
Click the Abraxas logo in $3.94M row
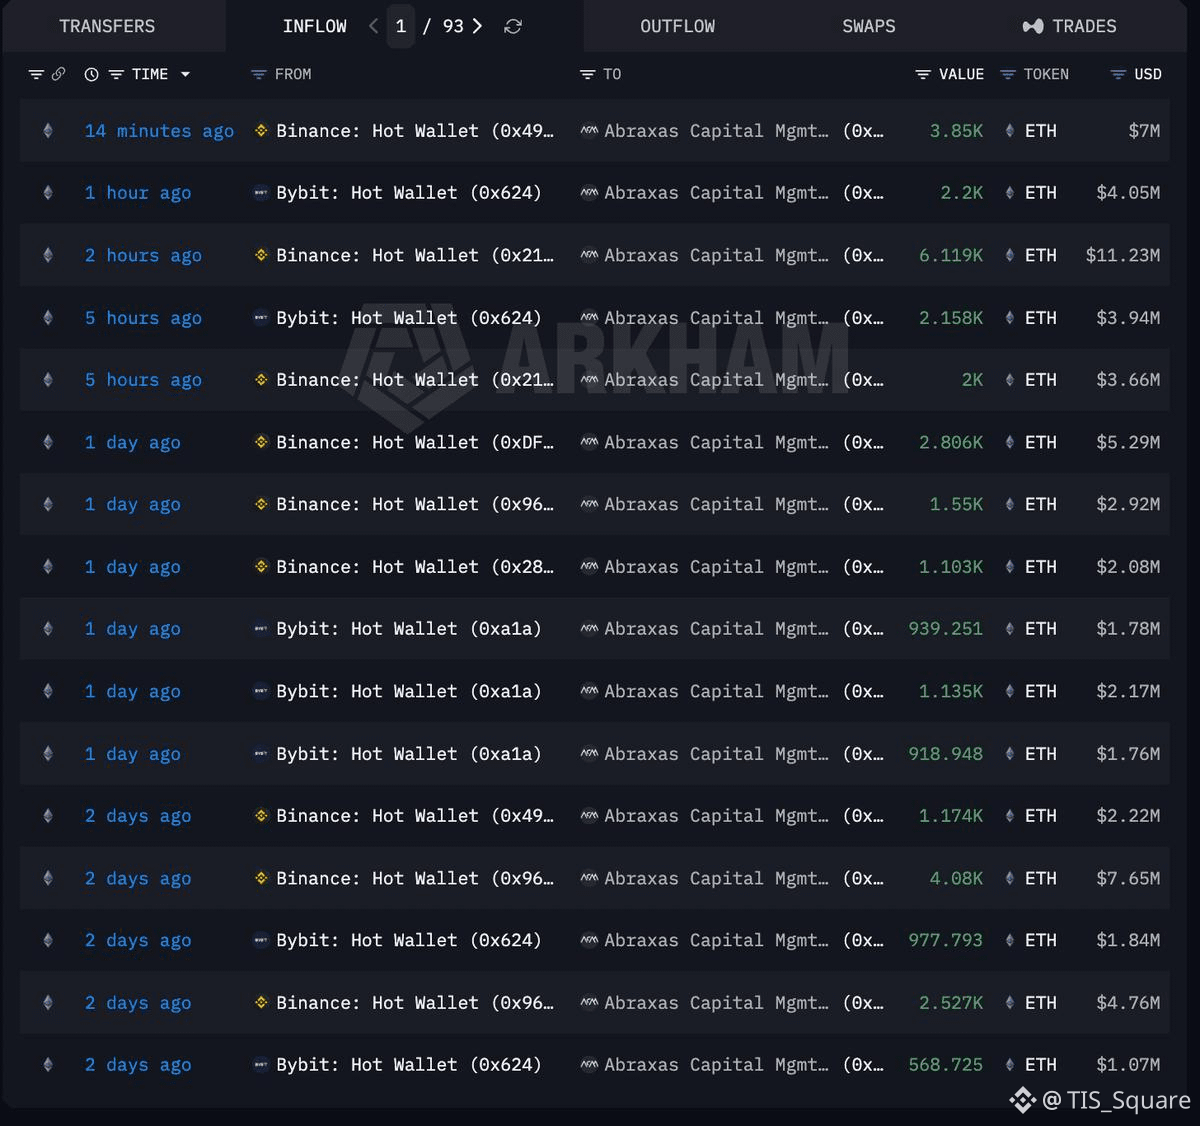[x=589, y=318]
